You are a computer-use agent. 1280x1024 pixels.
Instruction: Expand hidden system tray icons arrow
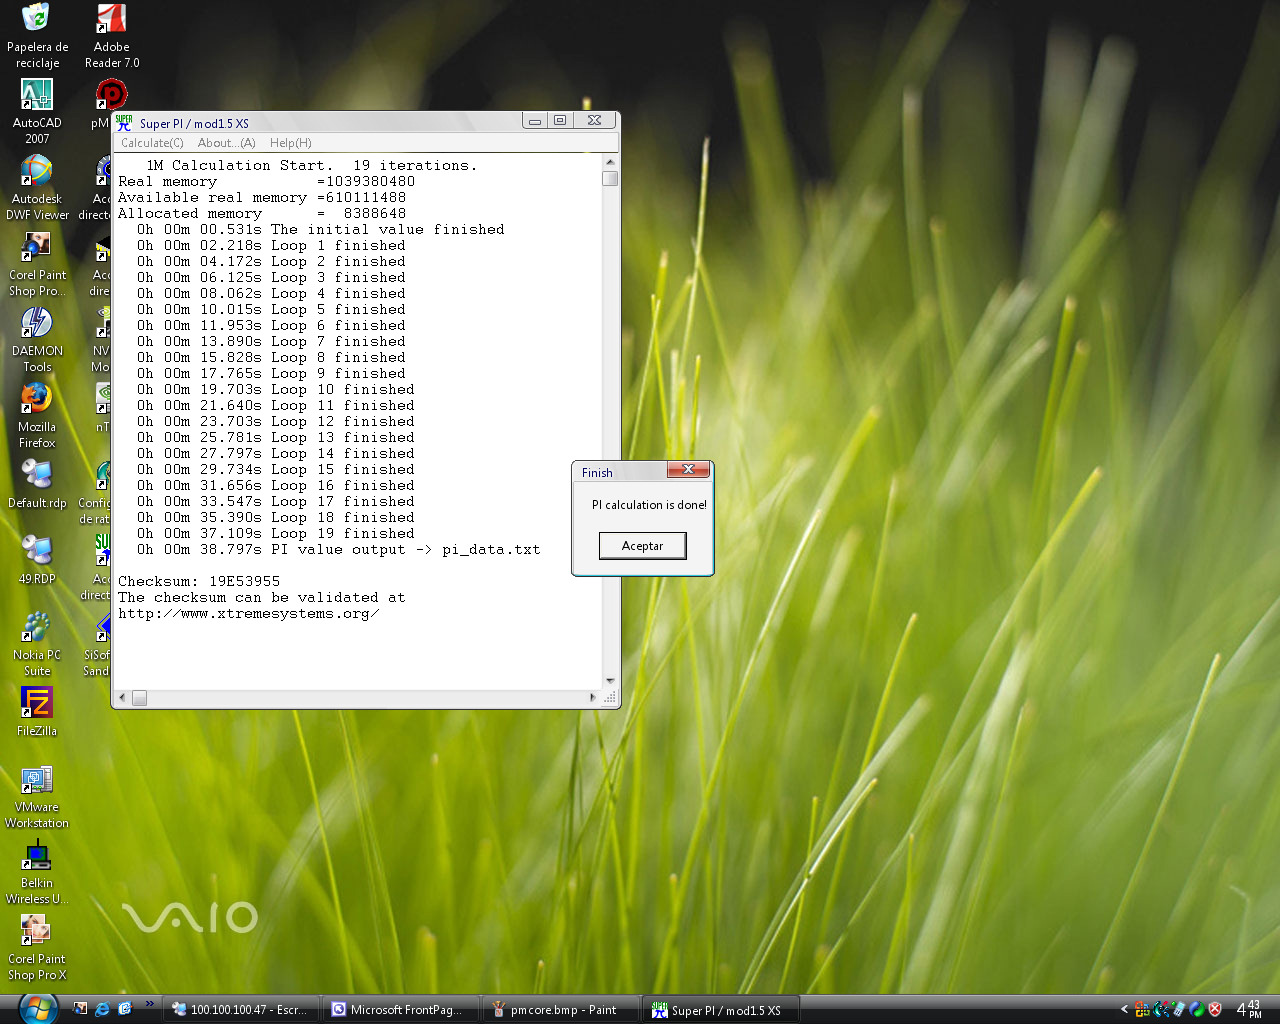1124,1010
